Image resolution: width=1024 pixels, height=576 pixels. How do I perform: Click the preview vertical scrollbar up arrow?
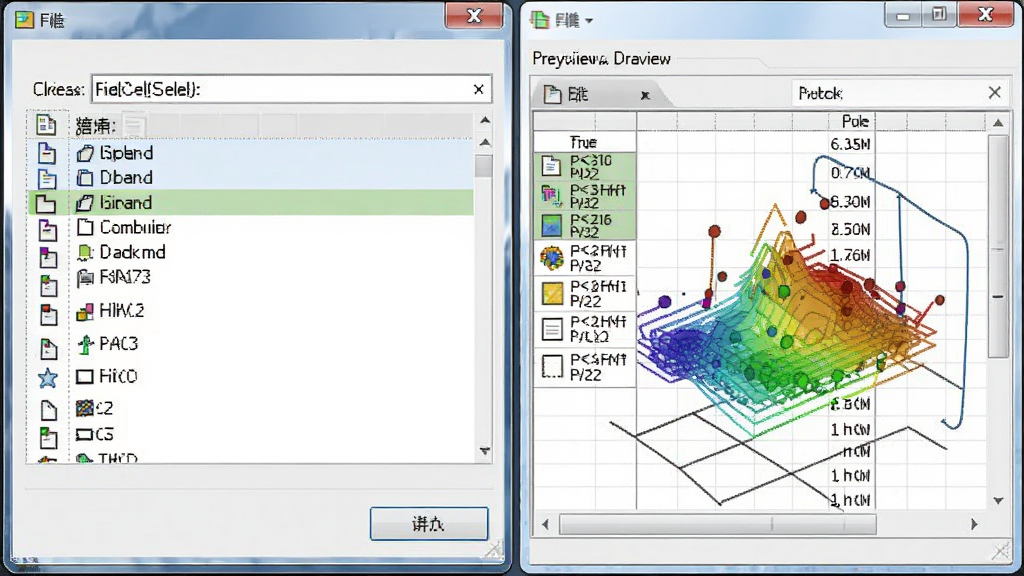998,123
